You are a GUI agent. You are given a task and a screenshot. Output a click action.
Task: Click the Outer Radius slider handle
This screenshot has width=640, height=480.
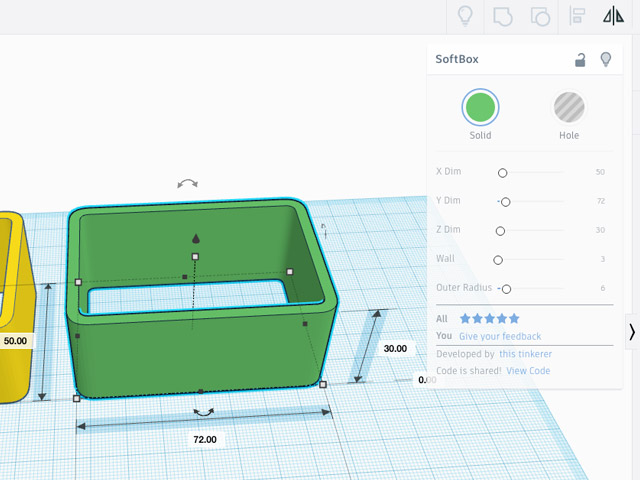(x=506, y=289)
